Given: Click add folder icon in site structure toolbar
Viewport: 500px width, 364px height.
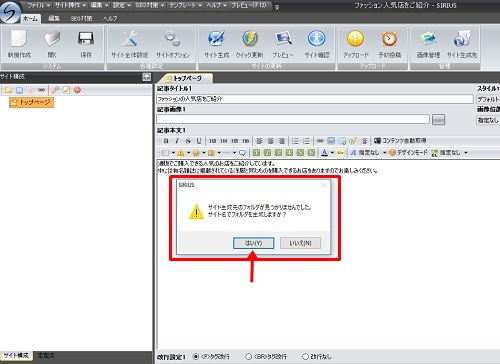Looking at the screenshot, I should click(9, 90).
